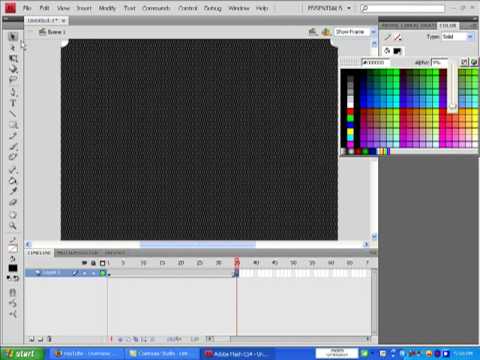Toggle show/hide all layers eye icon
Screen dimensions: 480x360
[x=84, y=263]
